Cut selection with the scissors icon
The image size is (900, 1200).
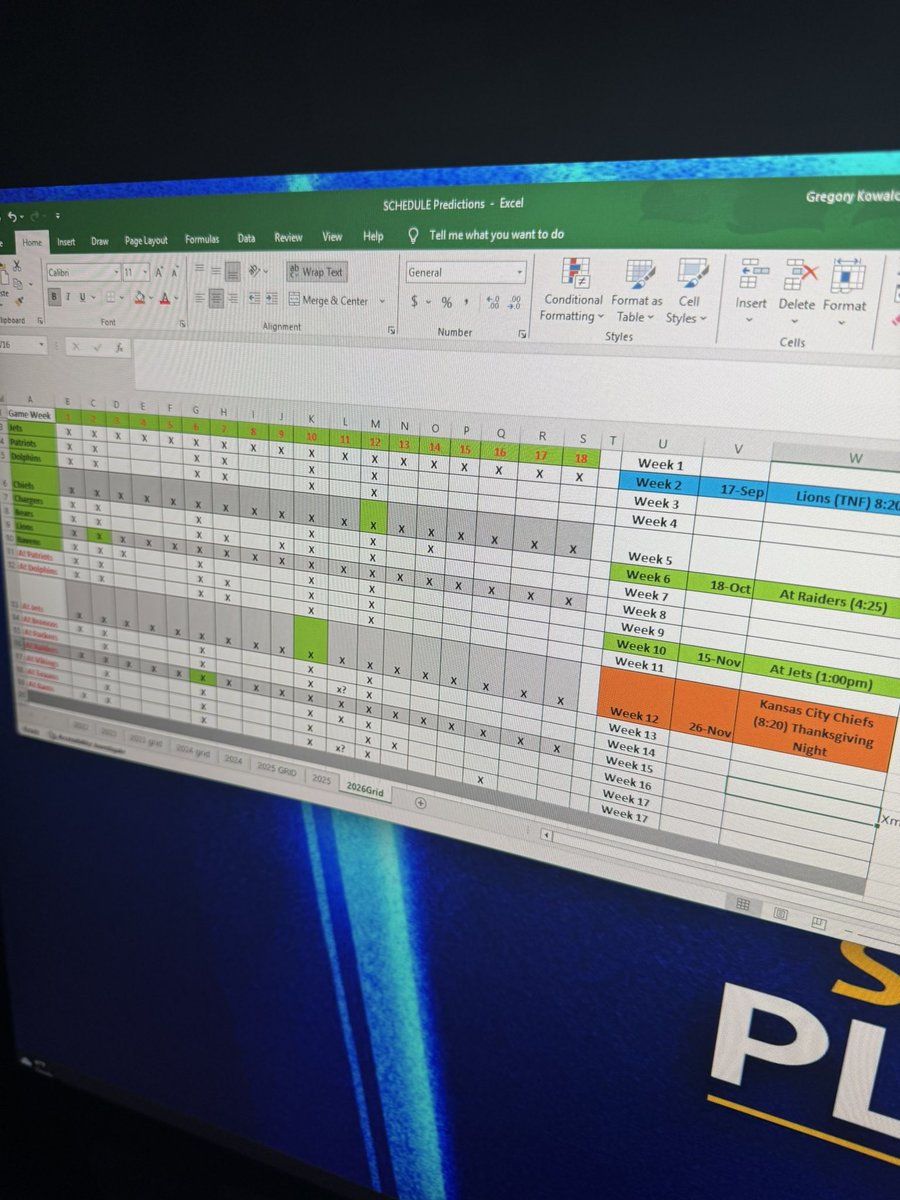click(17, 265)
